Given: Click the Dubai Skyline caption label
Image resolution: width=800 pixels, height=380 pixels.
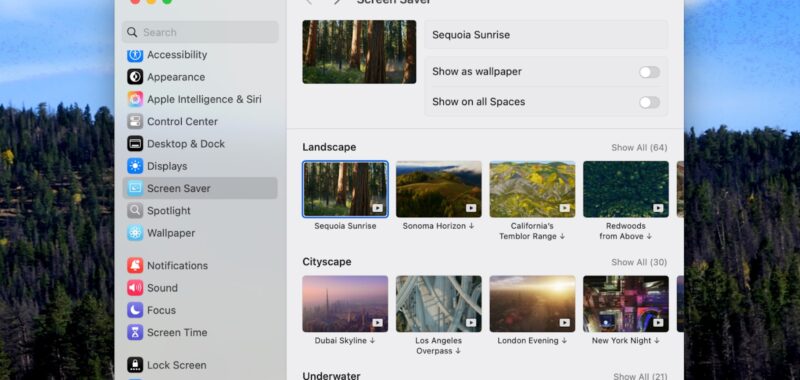Looking at the screenshot, I should 345,341.
